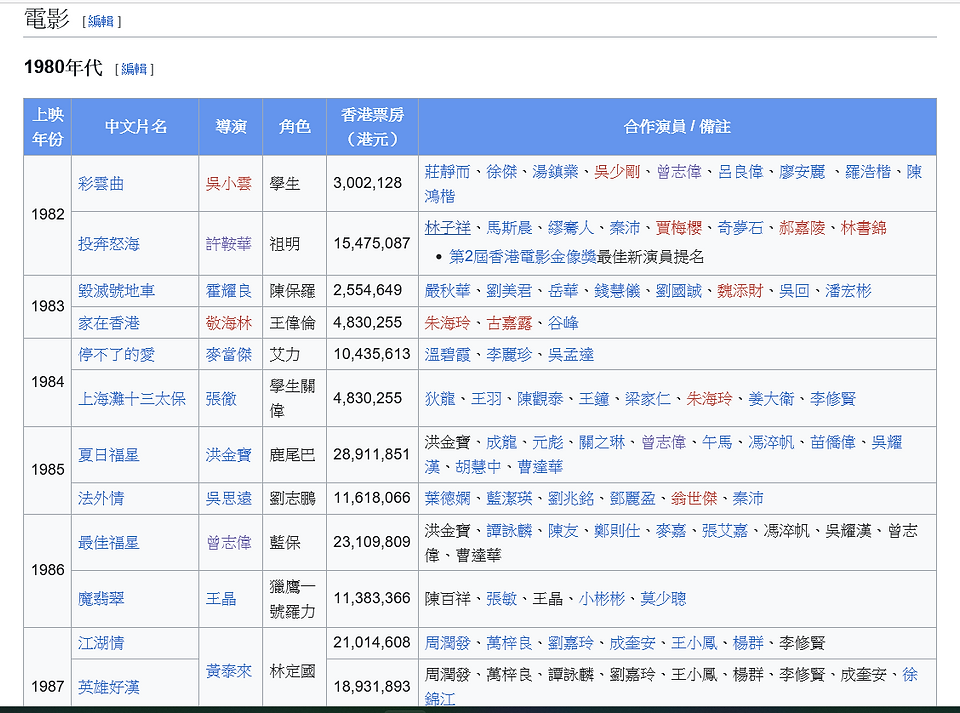The width and height of the screenshot is (960, 713).
Task: Select box office value 28,911,851
Action: (372, 454)
